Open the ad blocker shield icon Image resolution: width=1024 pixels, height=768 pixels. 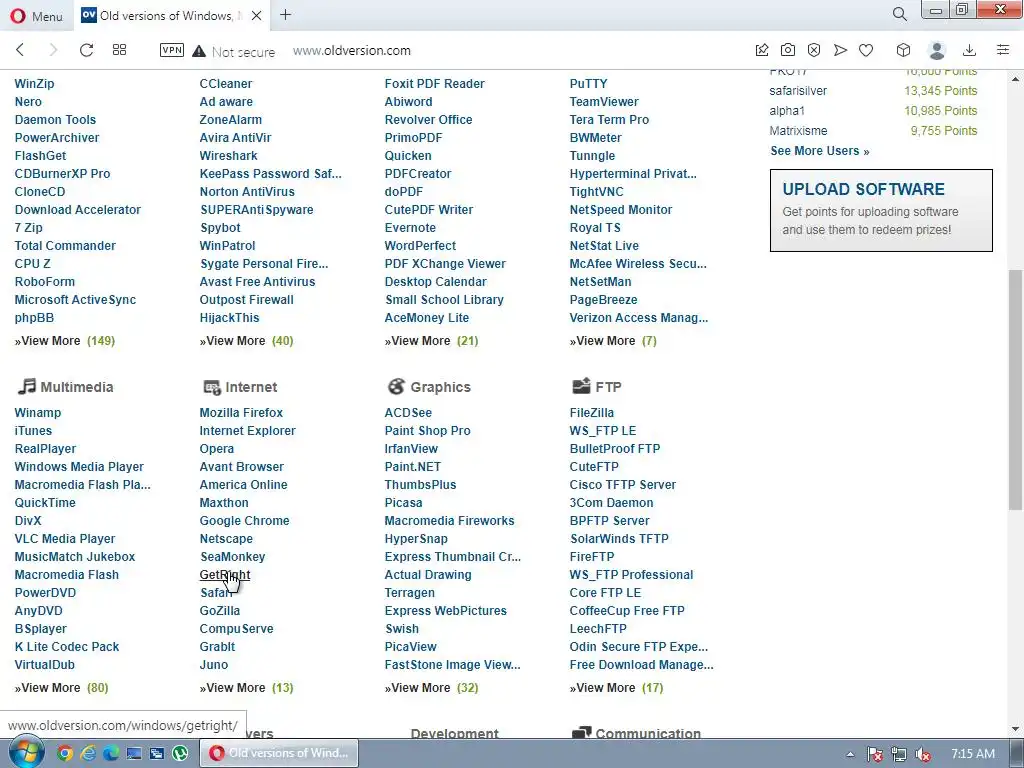(x=814, y=50)
